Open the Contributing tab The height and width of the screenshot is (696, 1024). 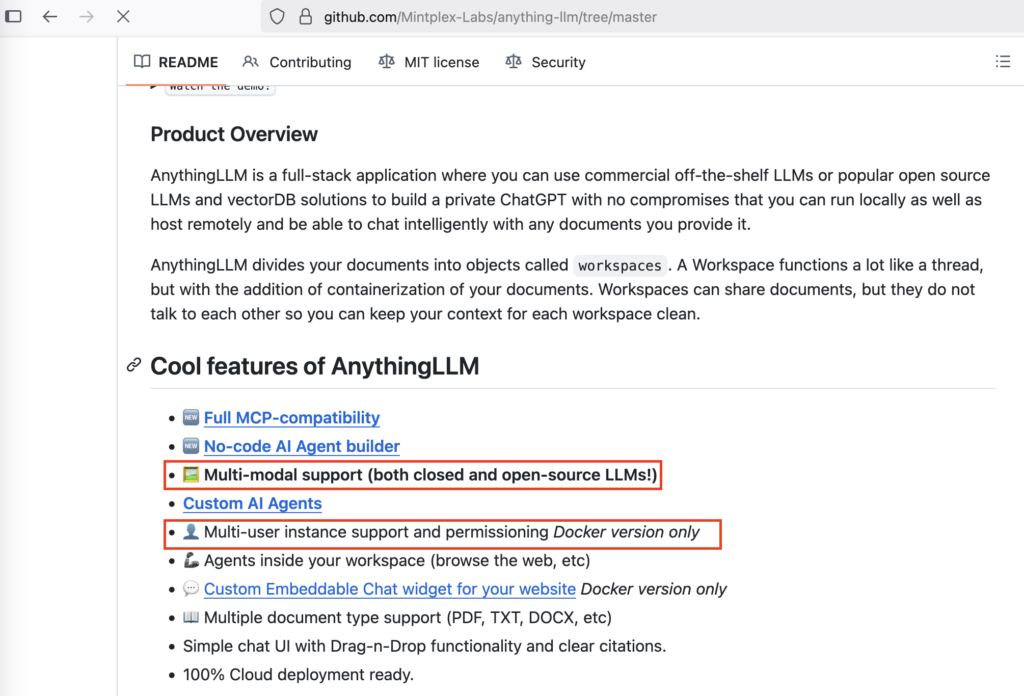click(x=296, y=62)
